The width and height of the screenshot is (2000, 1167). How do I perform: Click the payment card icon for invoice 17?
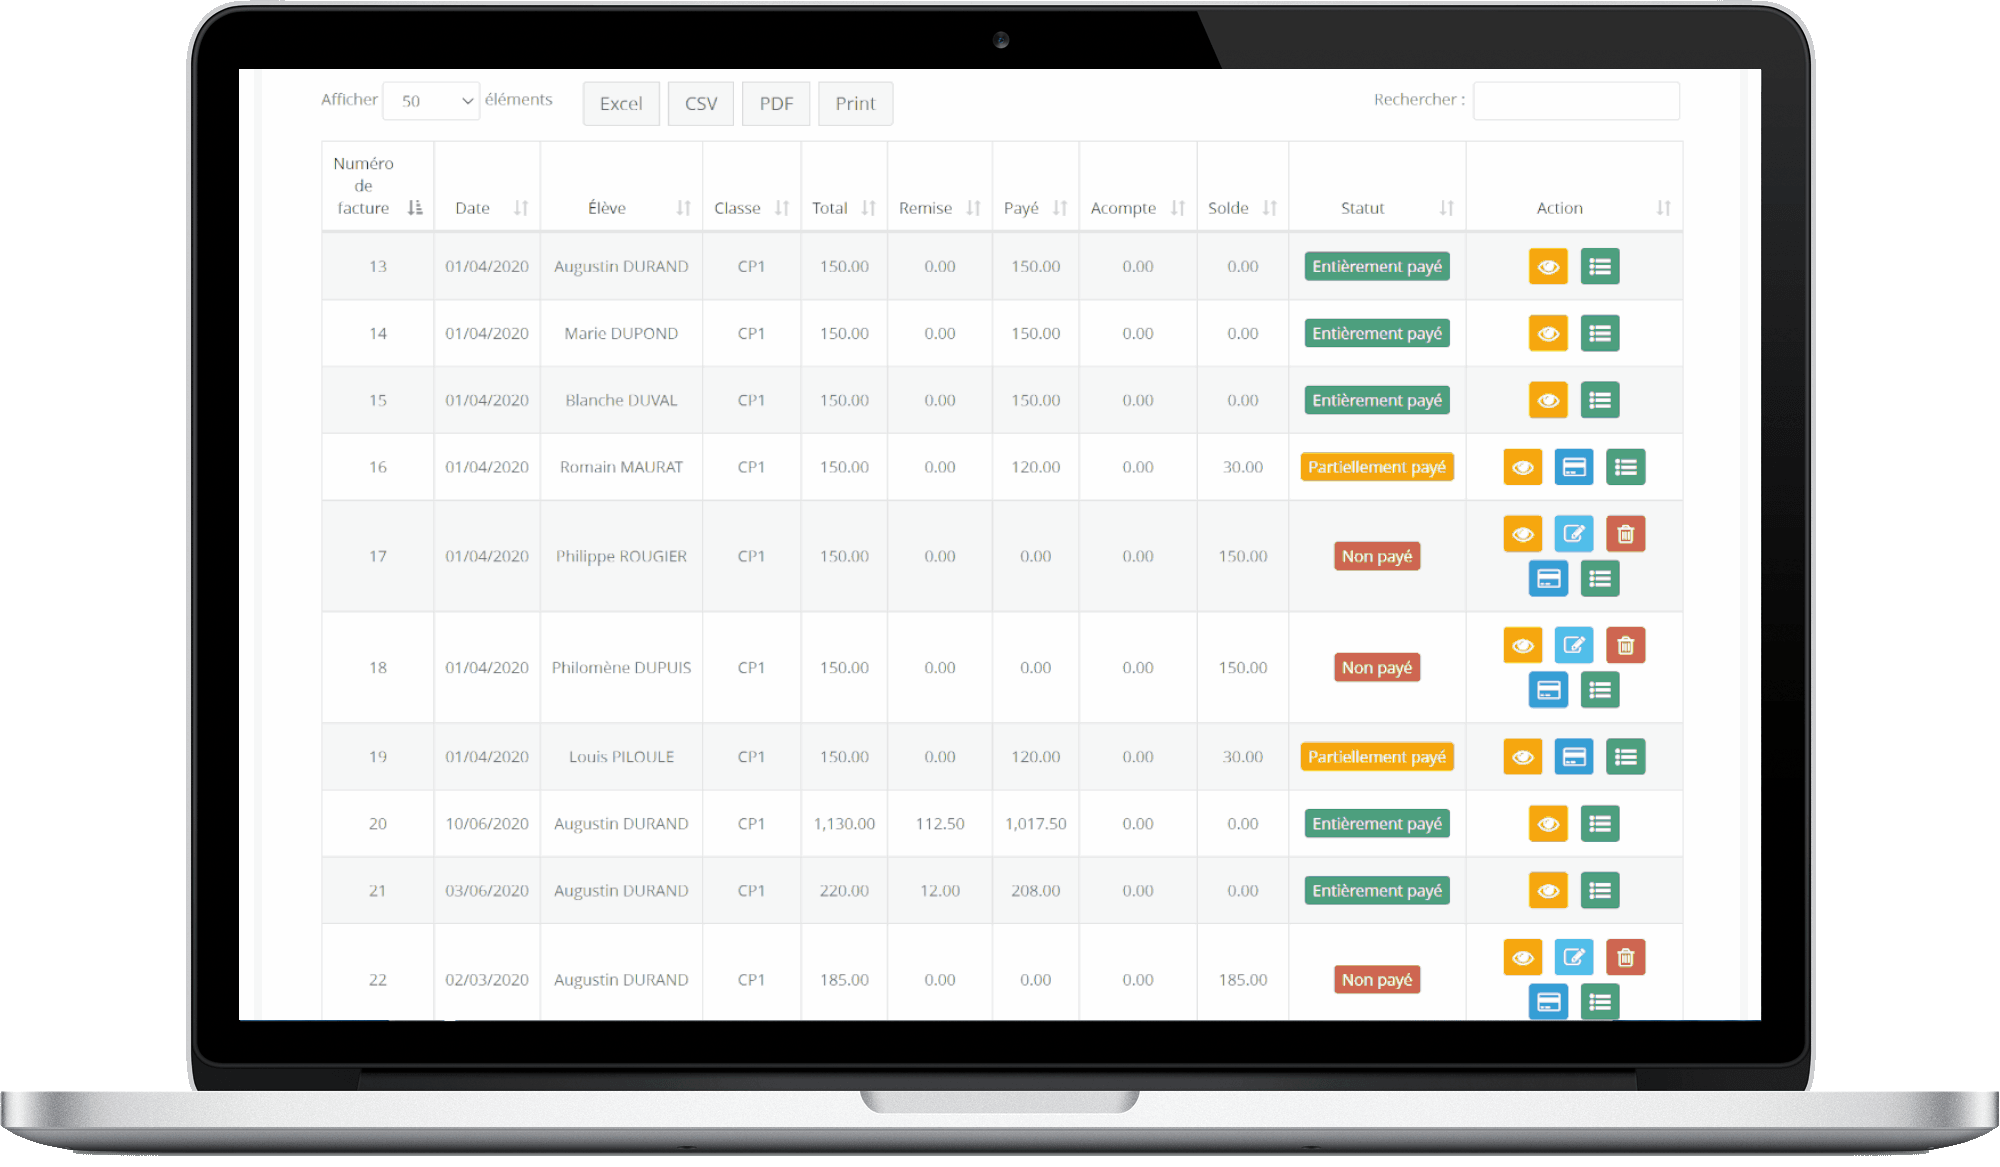pos(1548,579)
